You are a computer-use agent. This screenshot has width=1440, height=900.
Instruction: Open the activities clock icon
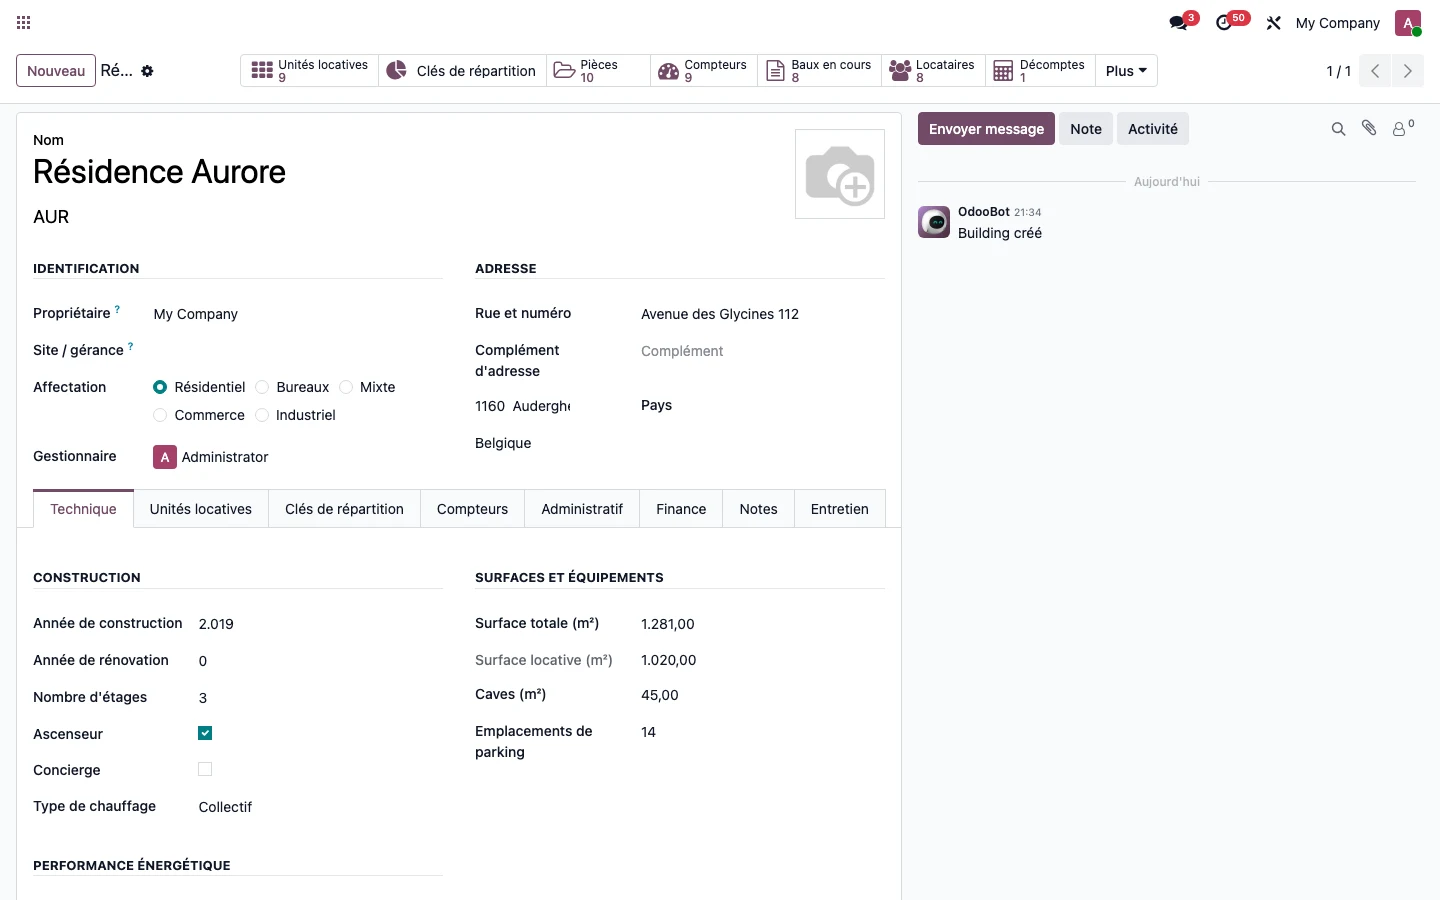(x=1226, y=22)
